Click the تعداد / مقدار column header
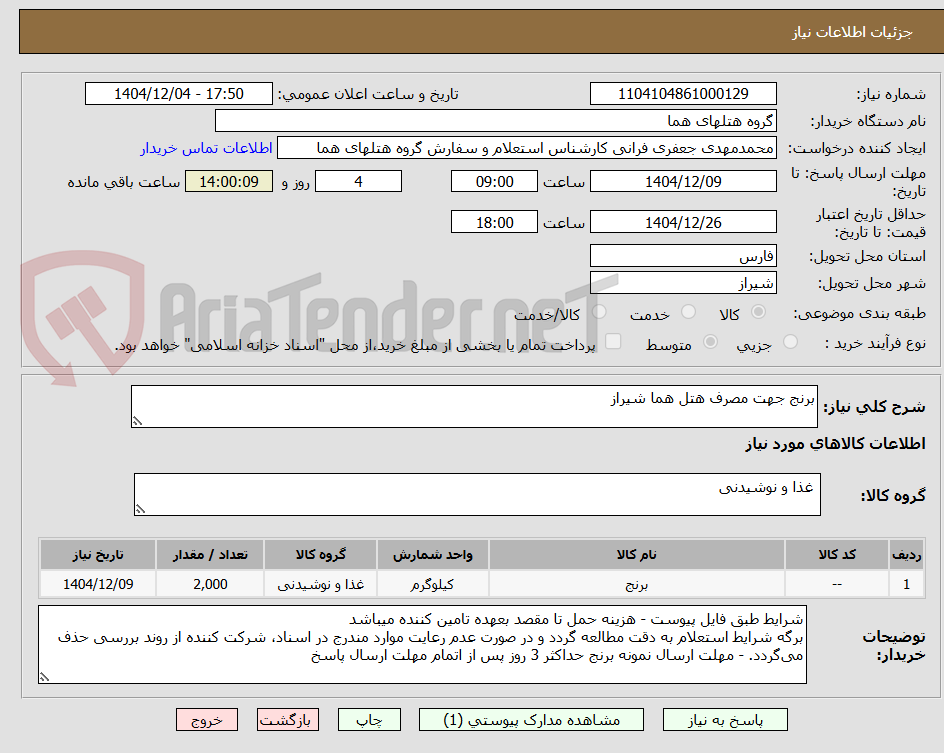 click(210, 554)
